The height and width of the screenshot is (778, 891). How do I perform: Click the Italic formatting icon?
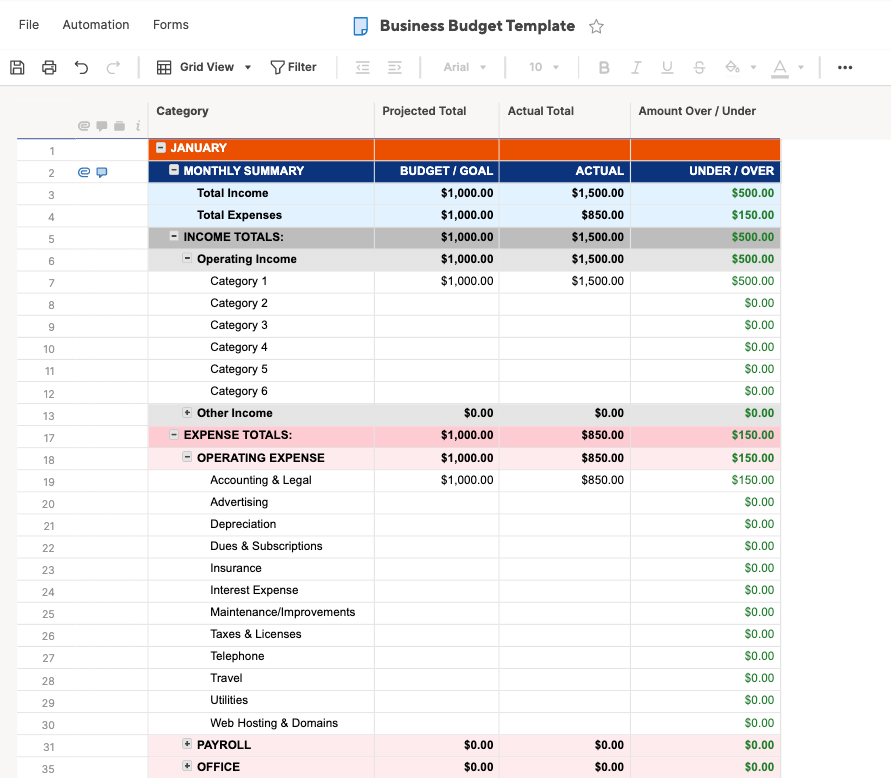[x=636, y=67]
